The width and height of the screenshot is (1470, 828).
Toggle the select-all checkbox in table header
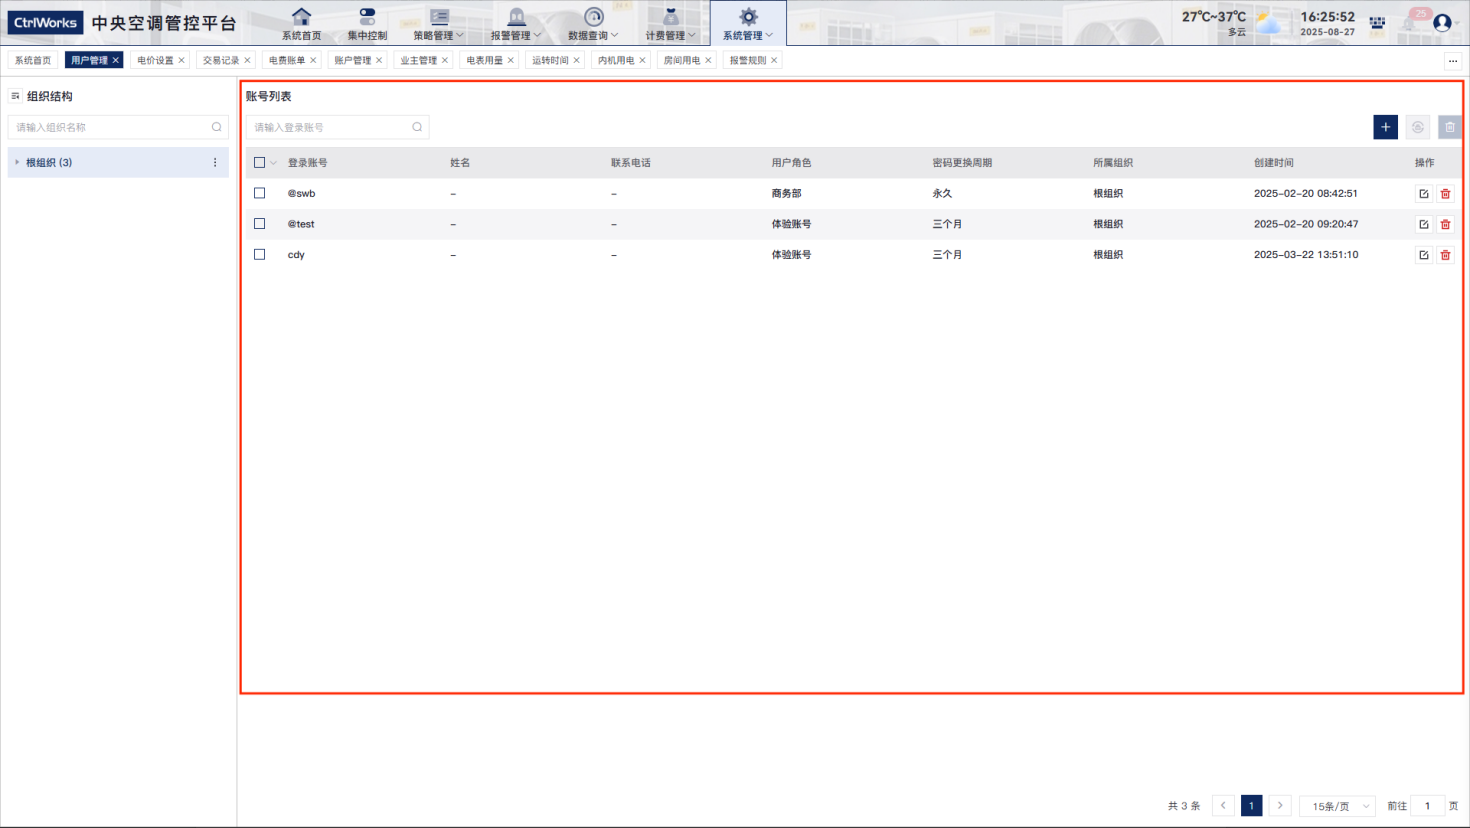[260, 162]
